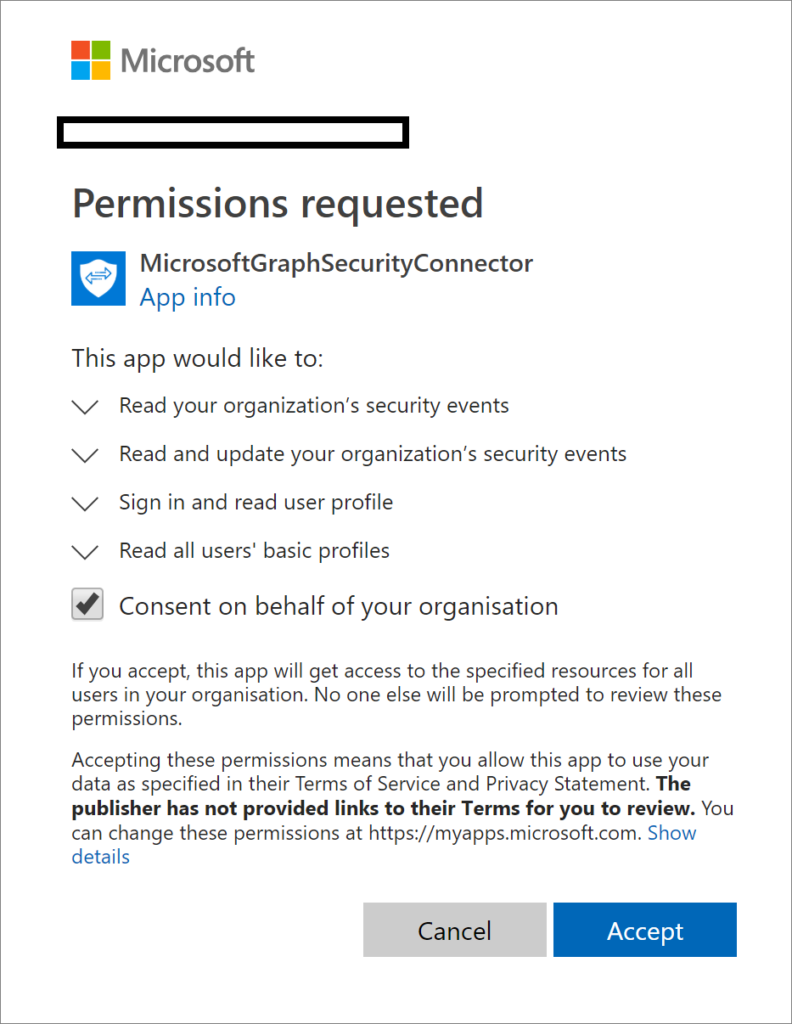Click the MicrosoftGraphSecurityConnector shield app icon
This screenshot has width=792, height=1024.
coord(97,278)
